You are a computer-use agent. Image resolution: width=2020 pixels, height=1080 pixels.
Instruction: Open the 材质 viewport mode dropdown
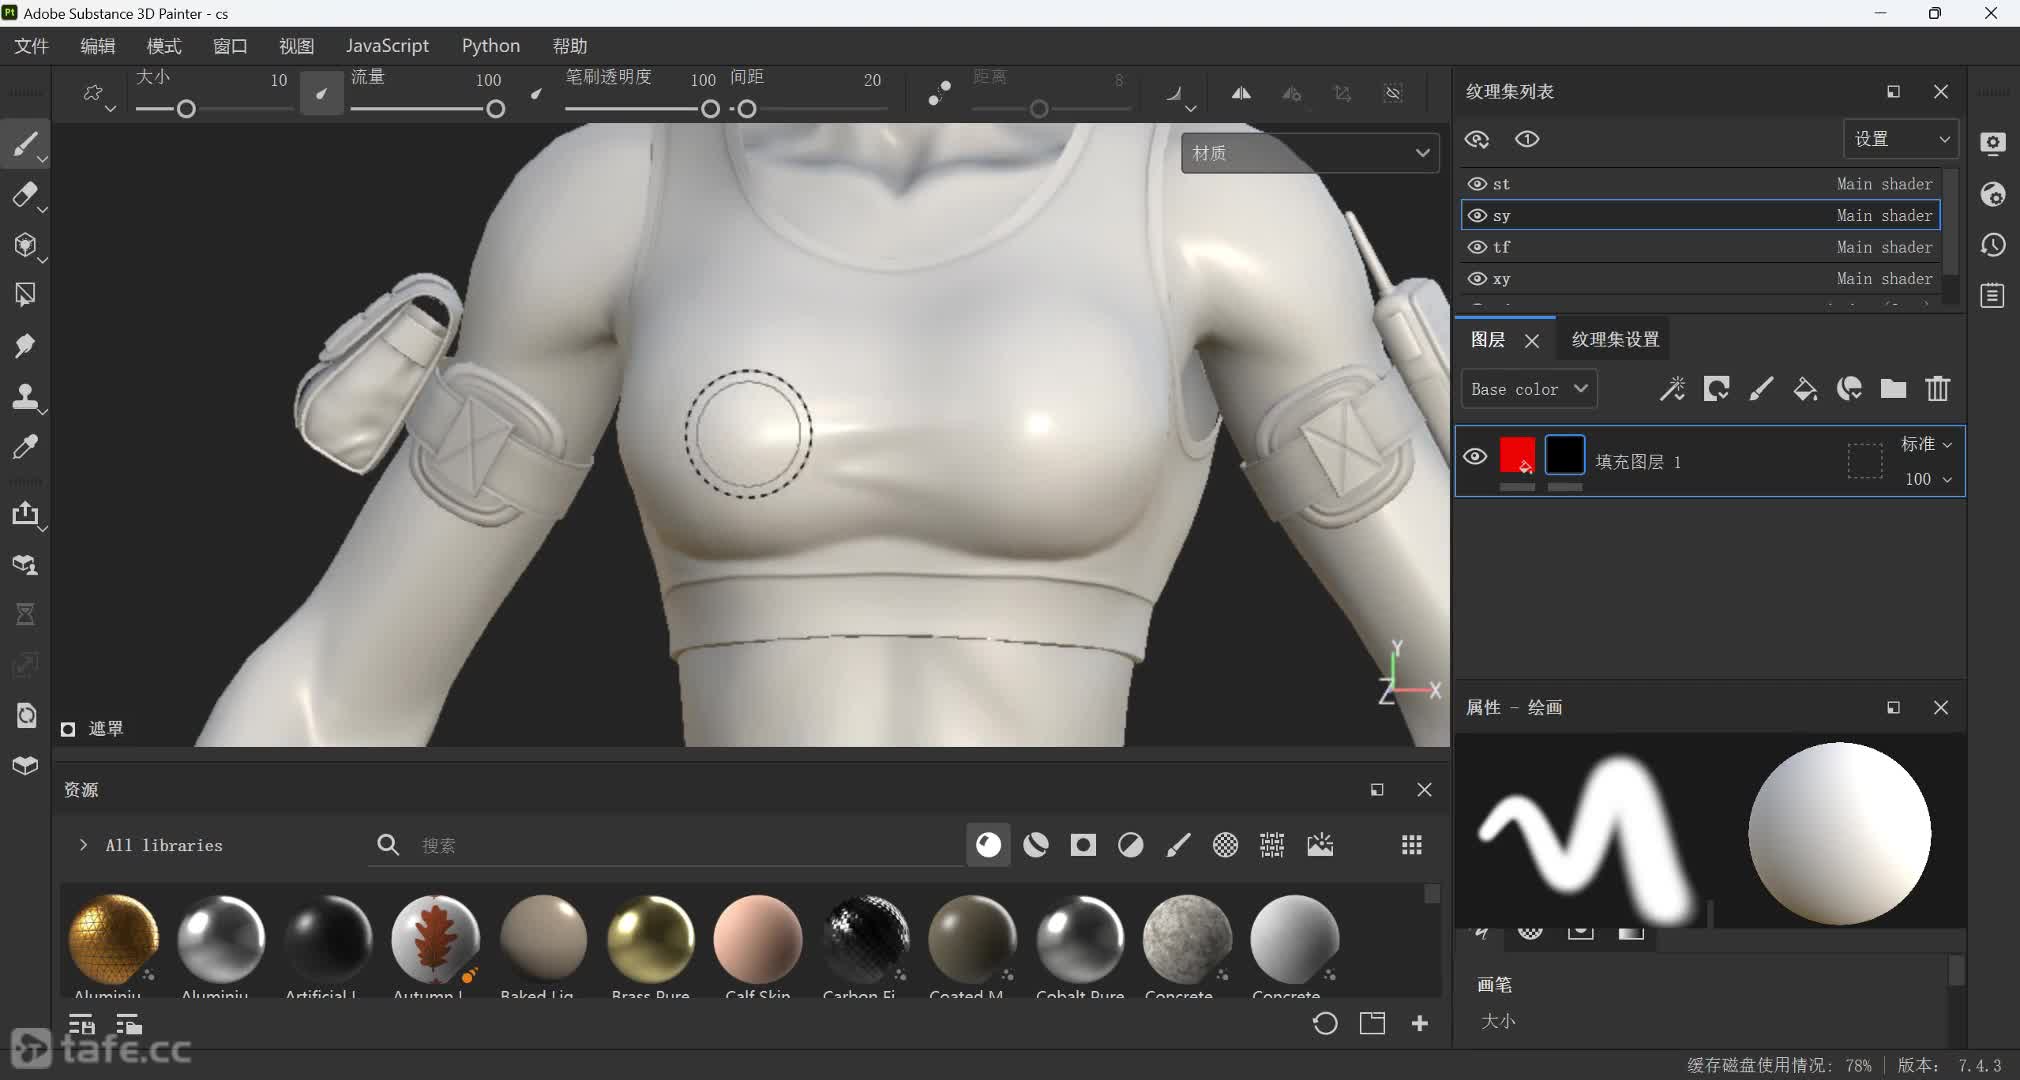point(1310,153)
